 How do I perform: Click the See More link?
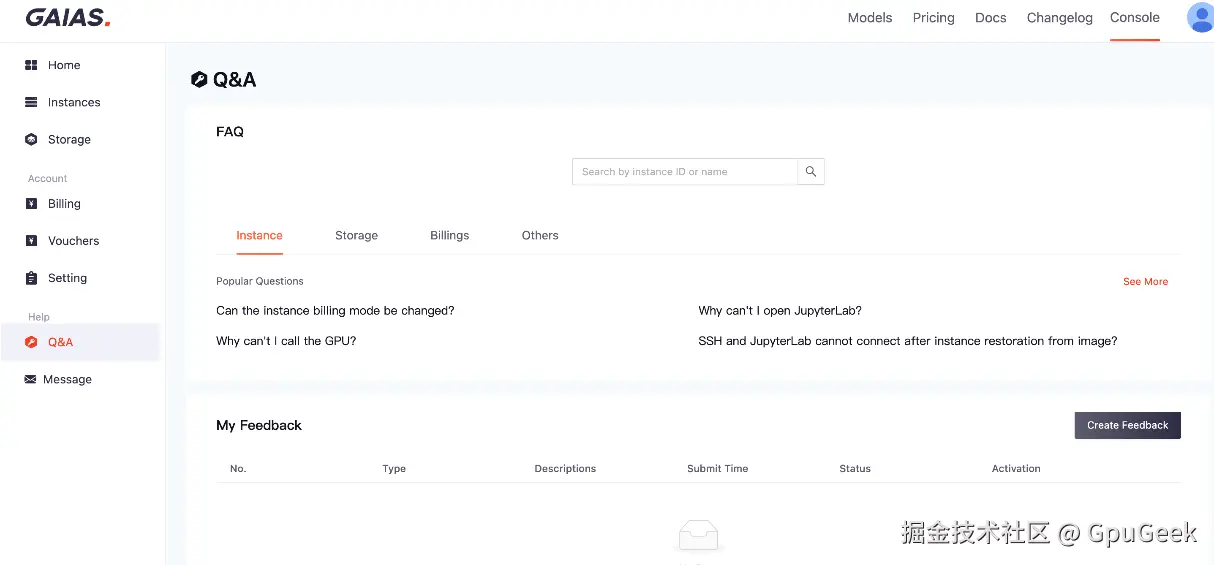point(1145,282)
